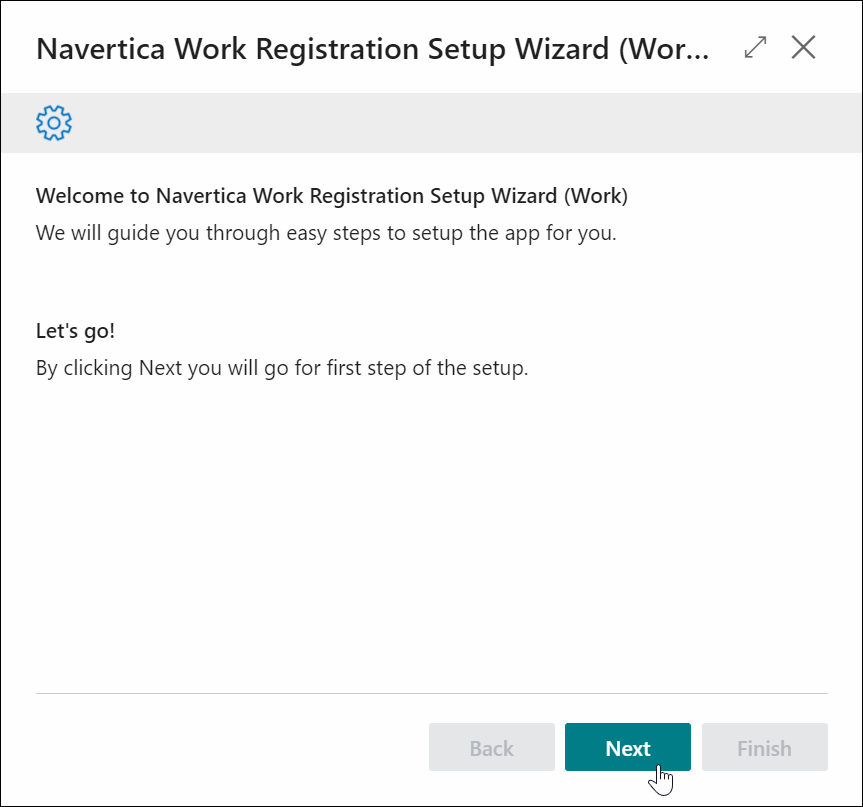Select the 'Welcome to Navertica Work Registration' heading
This screenshot has width=863, height=807.
332,196
